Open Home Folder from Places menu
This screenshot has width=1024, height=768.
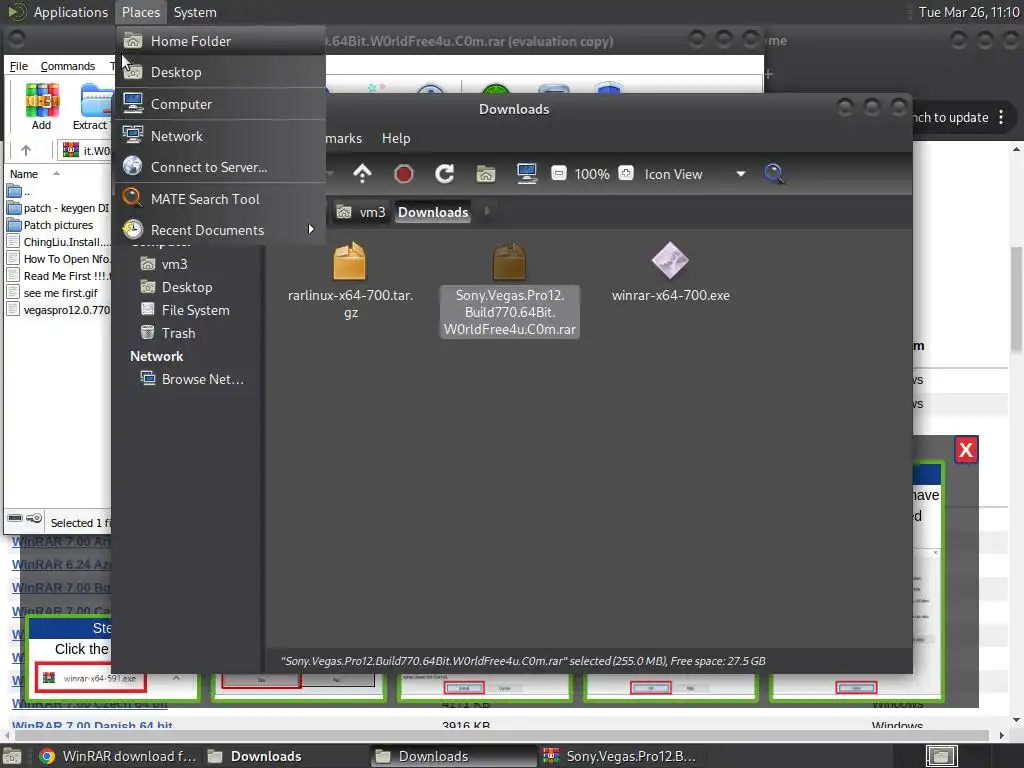221,41
